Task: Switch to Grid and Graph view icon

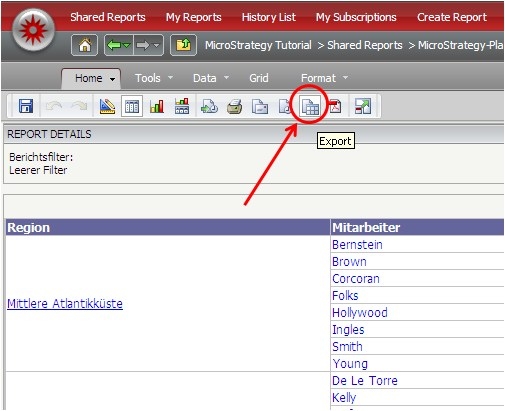Action: point(182,106)
